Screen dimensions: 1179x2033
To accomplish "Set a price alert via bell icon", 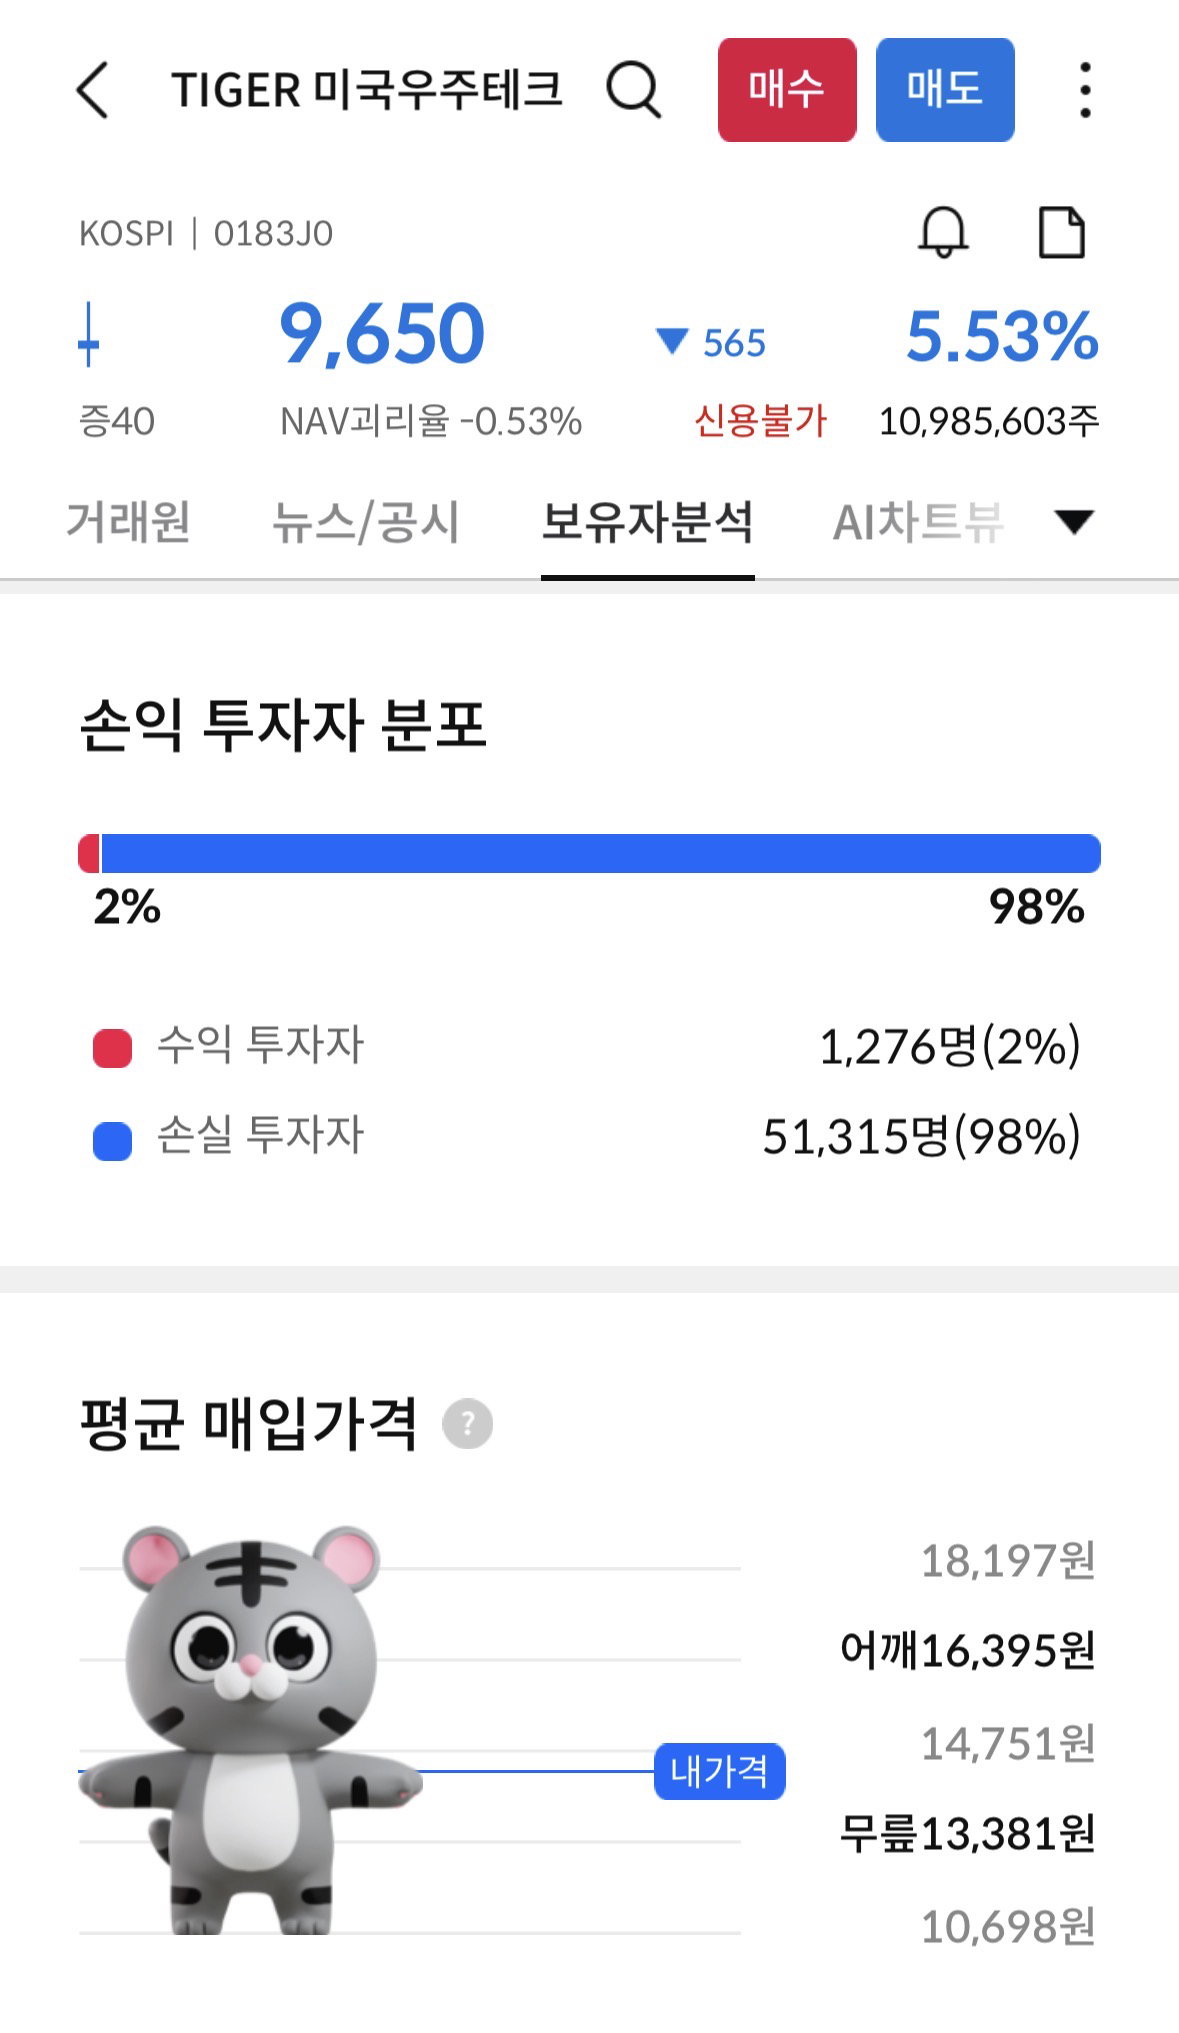I will point(943,233).
